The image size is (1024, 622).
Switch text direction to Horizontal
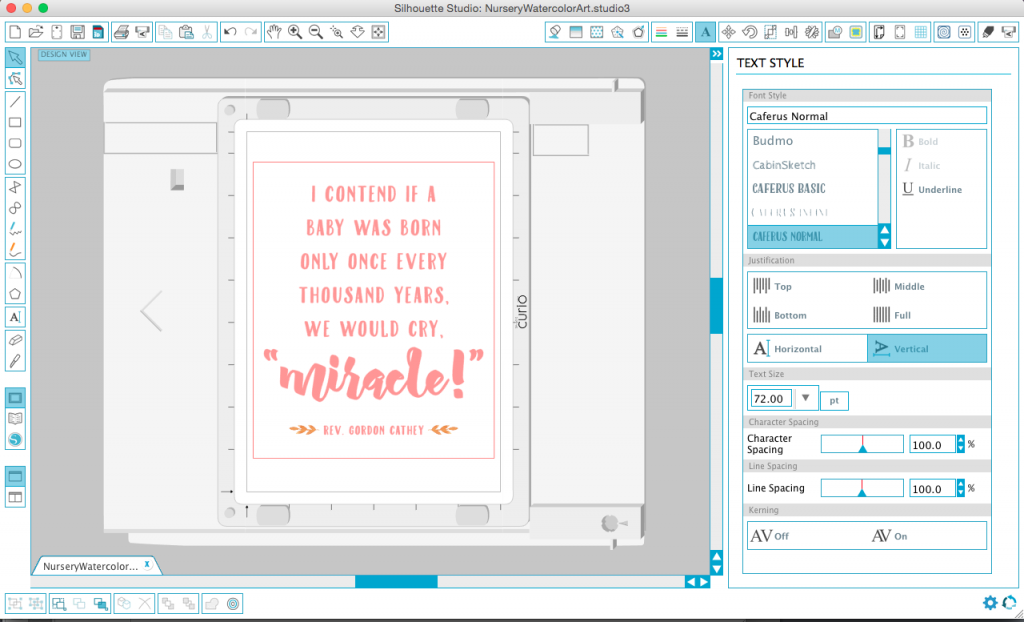pyautogui.click(x=807, y=349)
